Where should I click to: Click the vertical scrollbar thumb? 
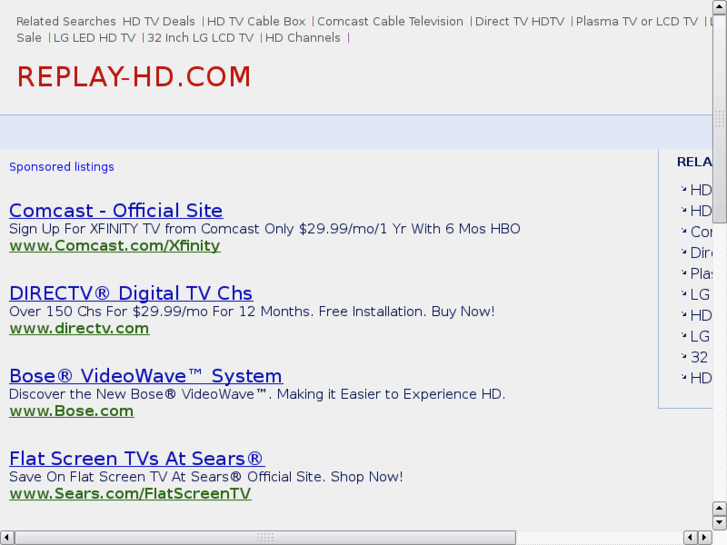point(720,118)
